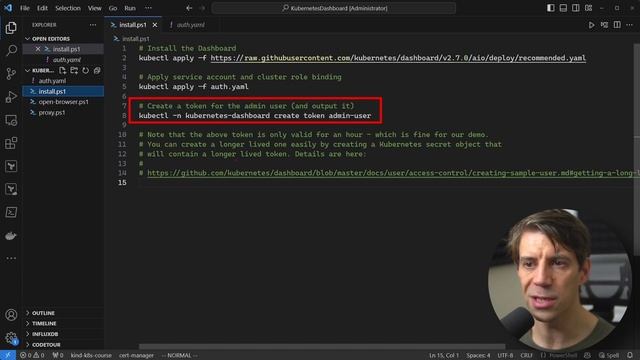Refresh the Explorer file list
The image size is (640, 360).
[85, 70]
